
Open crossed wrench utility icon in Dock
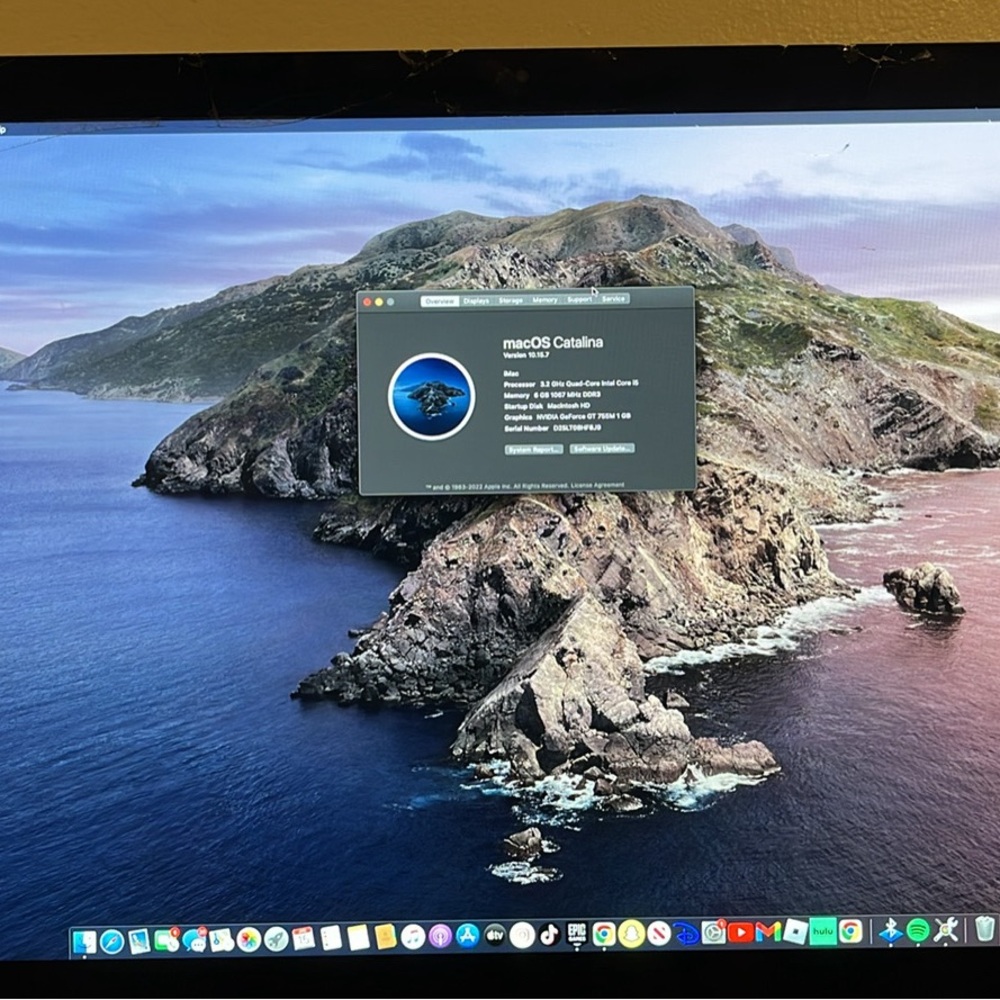pos(945,930)
